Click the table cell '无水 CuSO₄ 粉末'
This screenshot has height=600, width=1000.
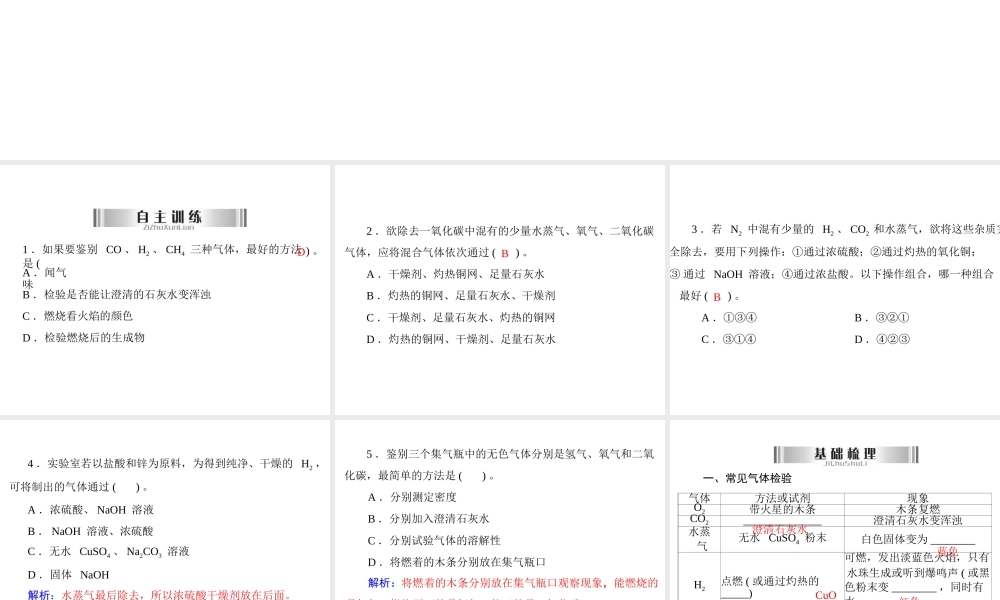783,538
